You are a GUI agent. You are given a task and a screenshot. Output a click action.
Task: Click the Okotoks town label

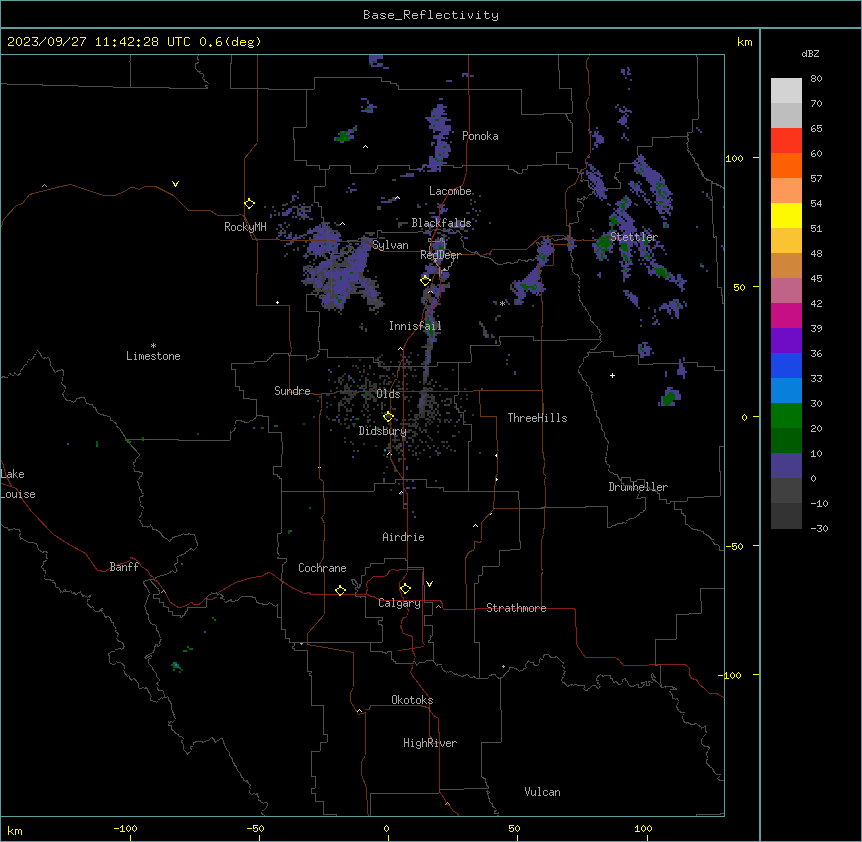412,700
